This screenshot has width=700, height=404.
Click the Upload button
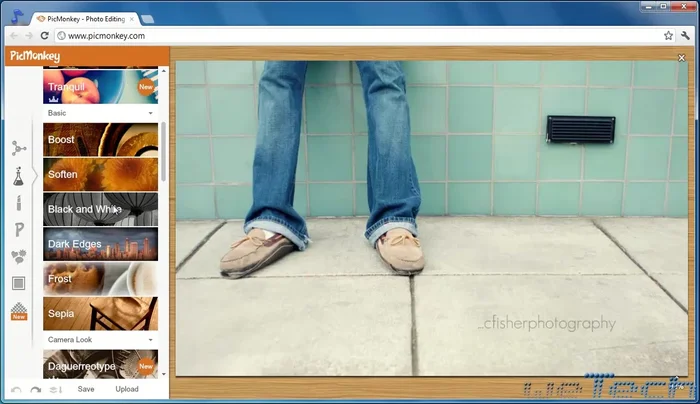127,390
